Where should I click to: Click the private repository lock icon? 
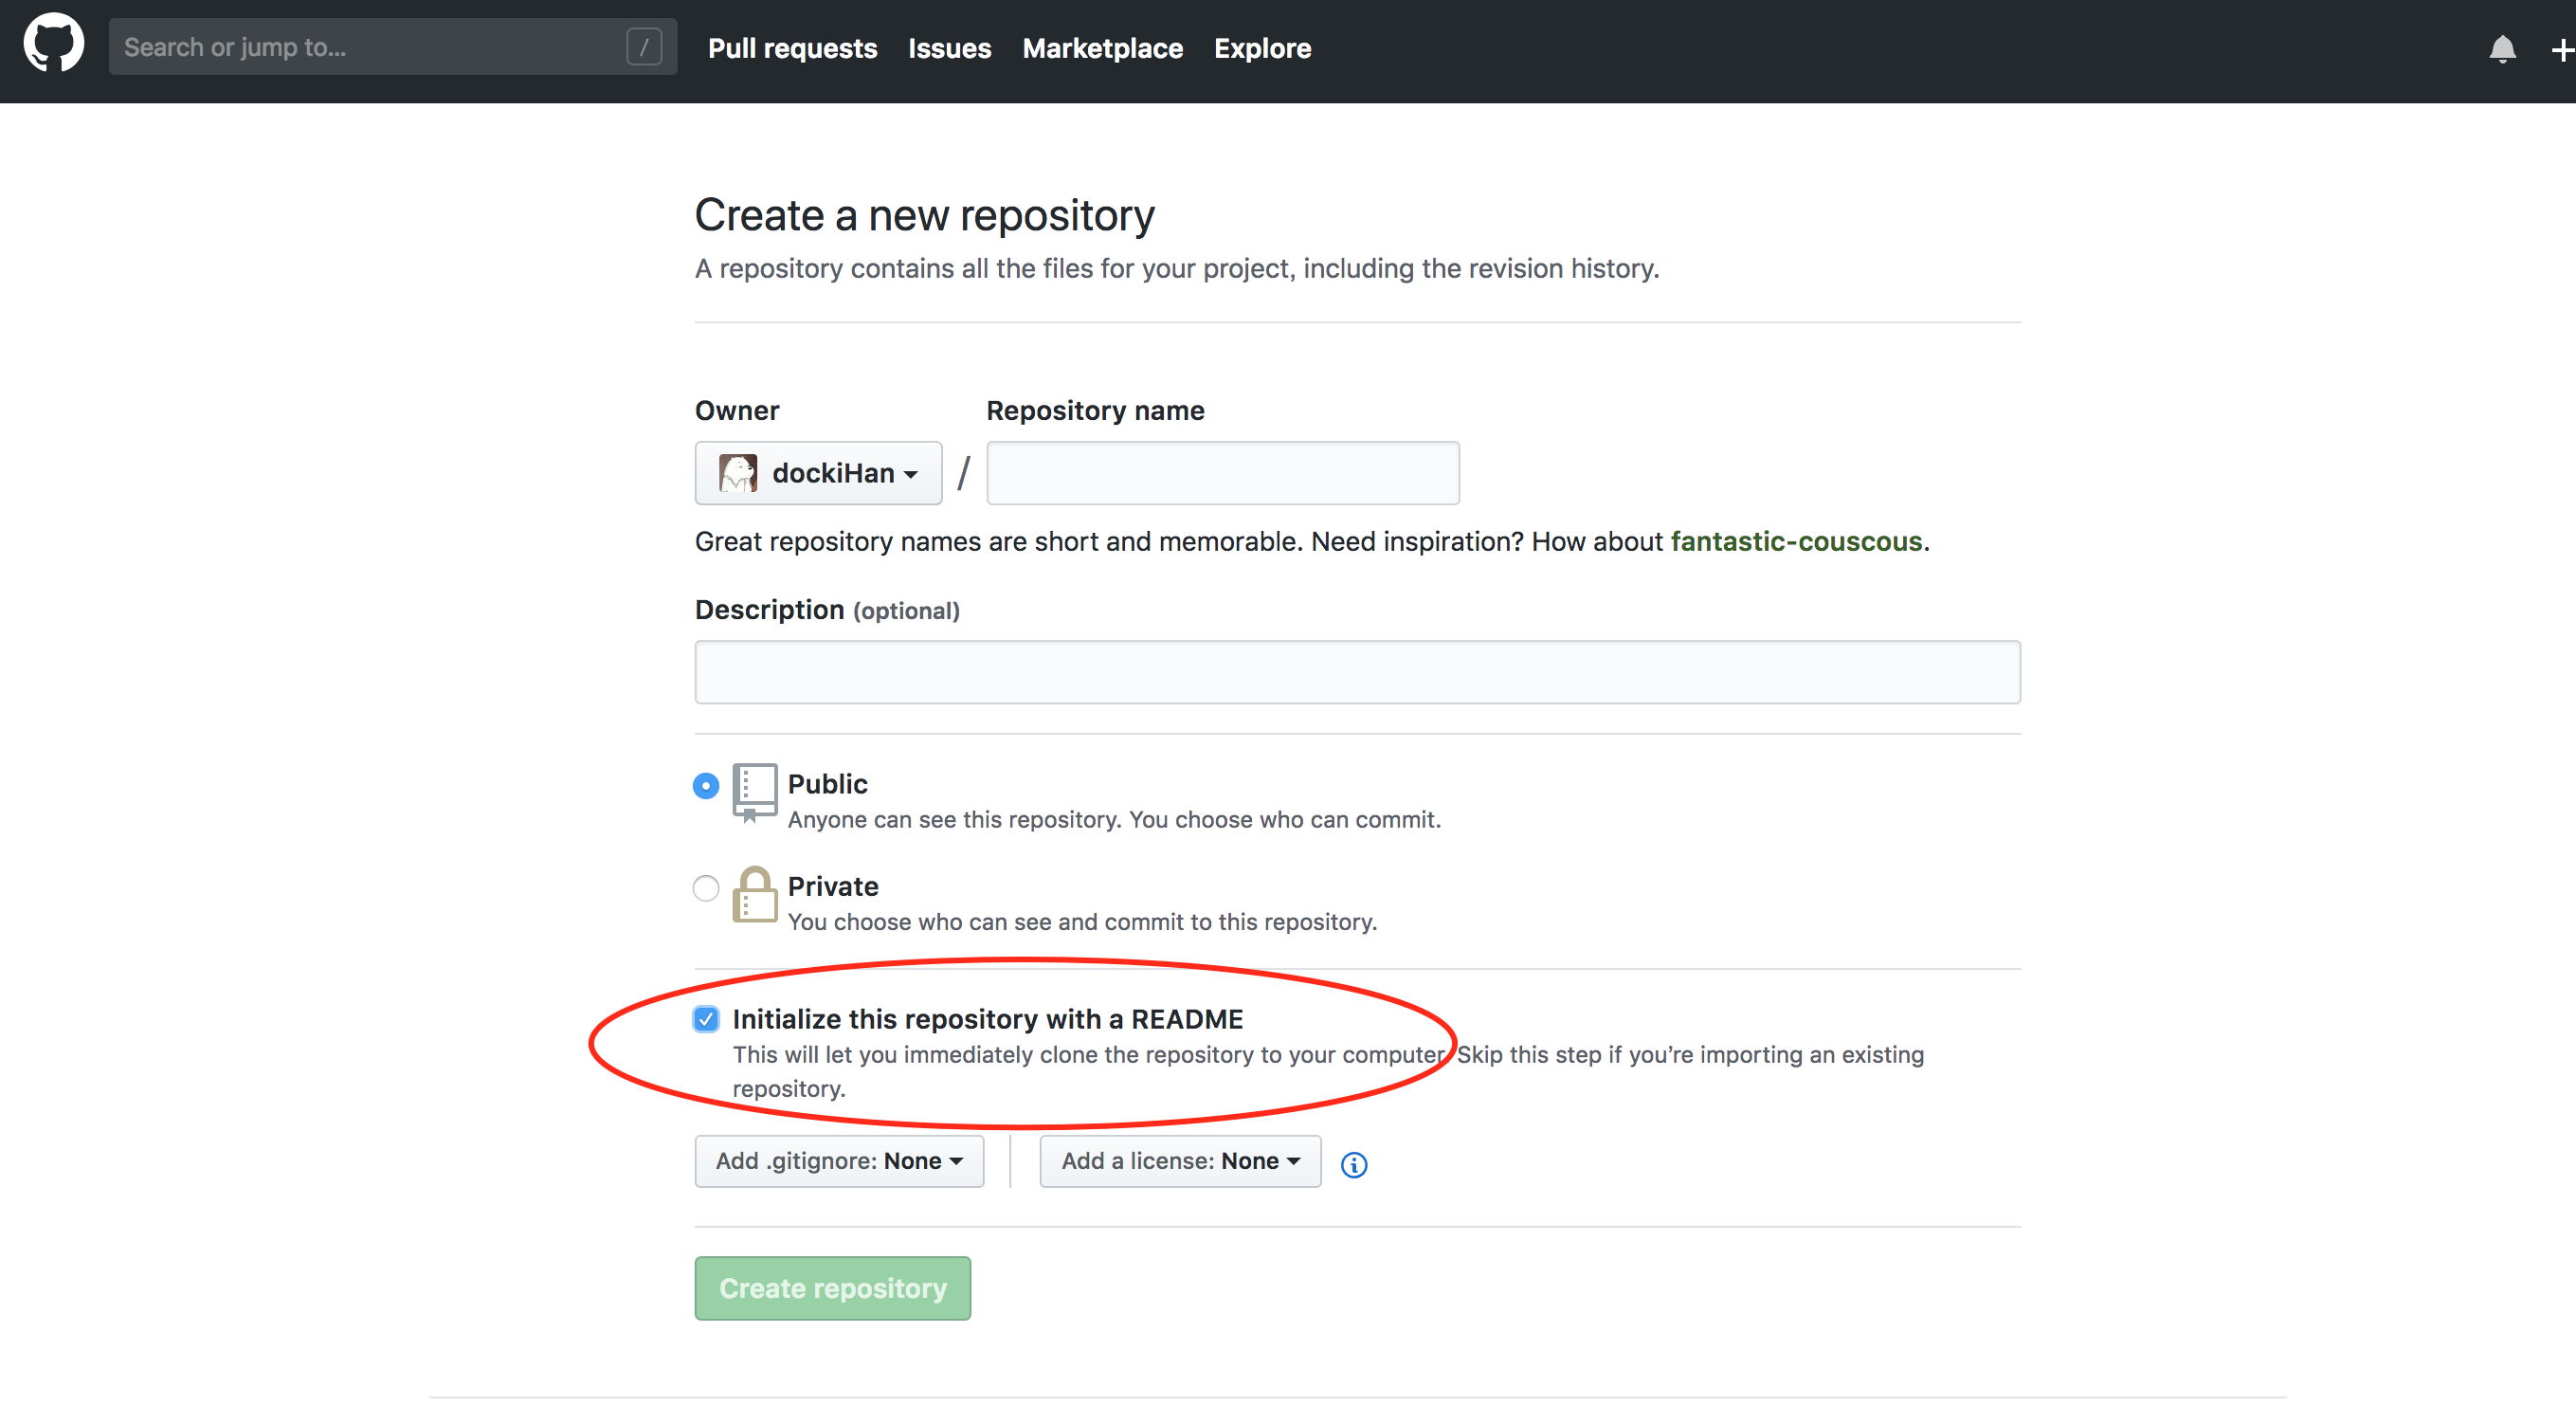(754, 895)
